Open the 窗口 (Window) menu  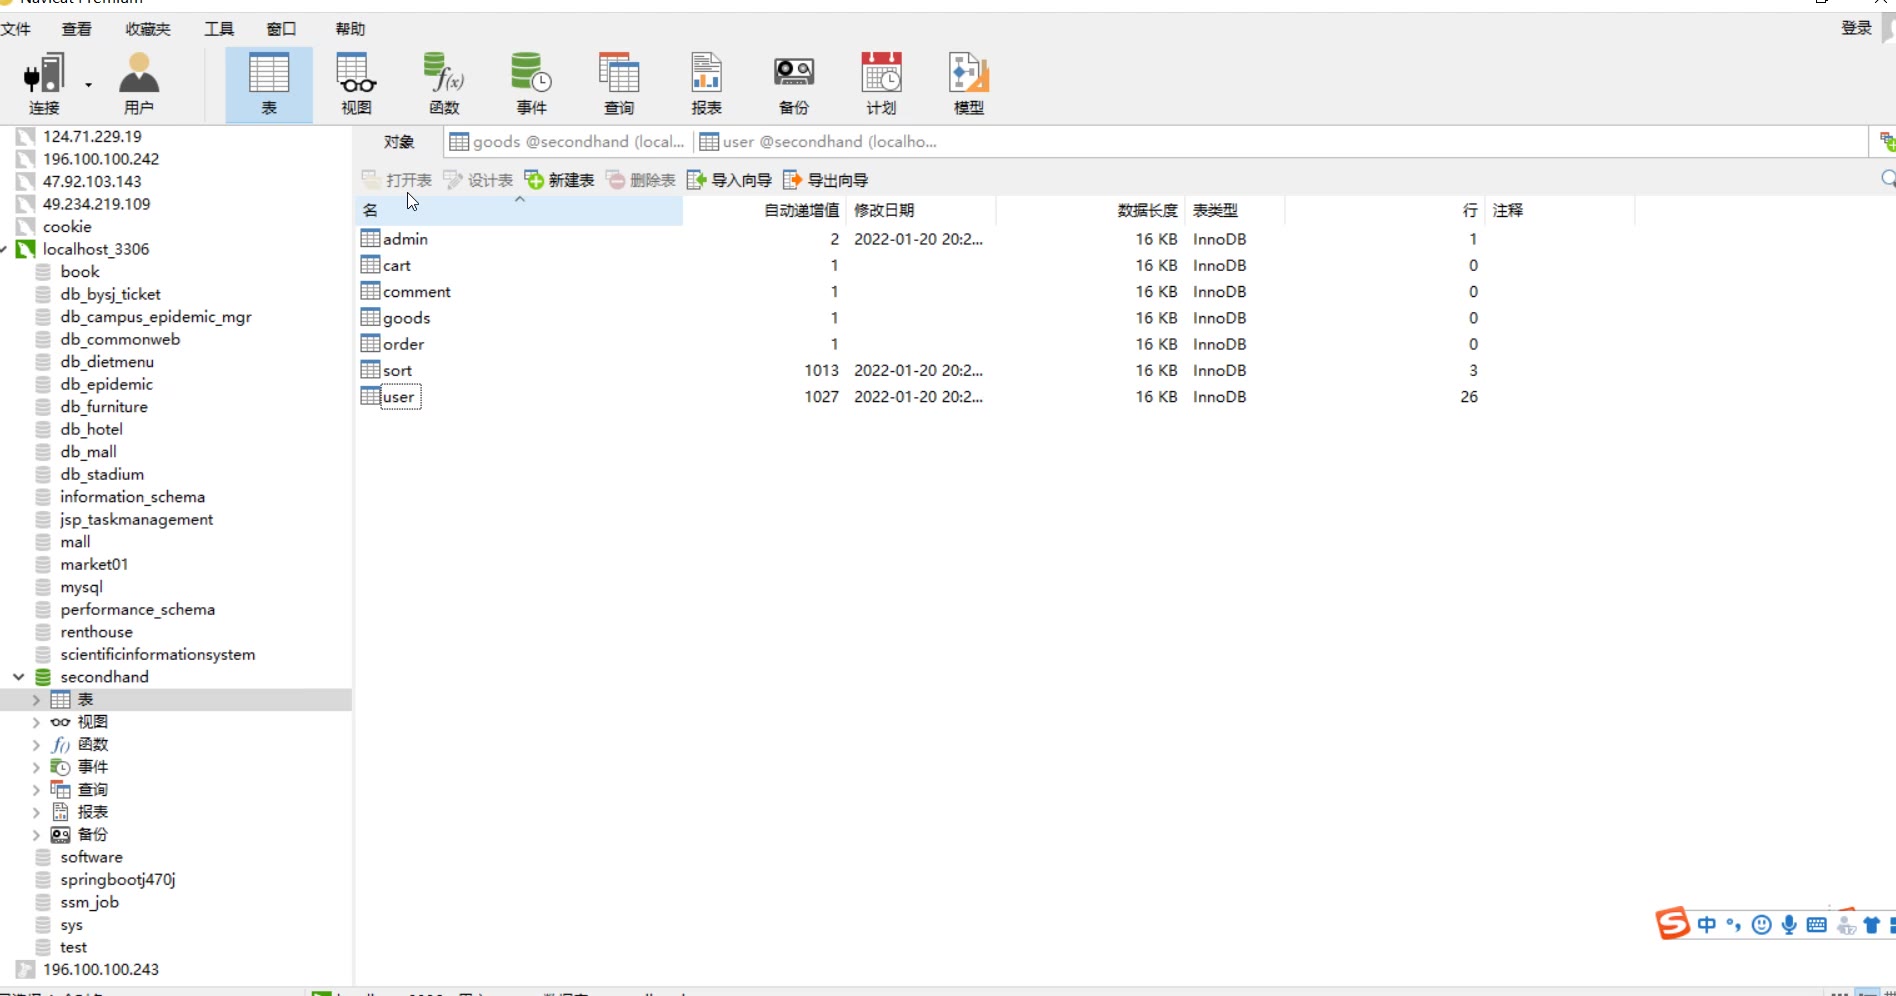tap(281, 29)
